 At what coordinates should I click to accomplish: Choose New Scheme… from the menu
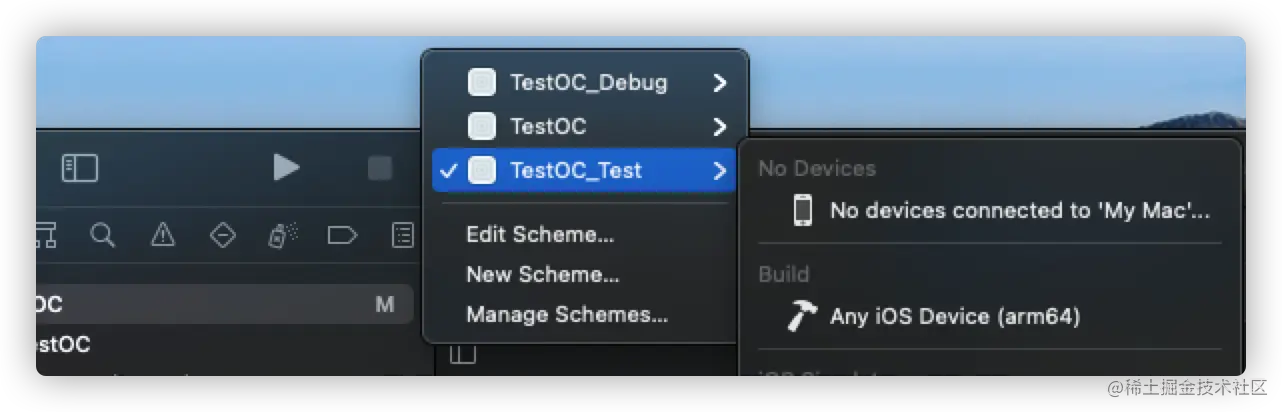point(543,274)
